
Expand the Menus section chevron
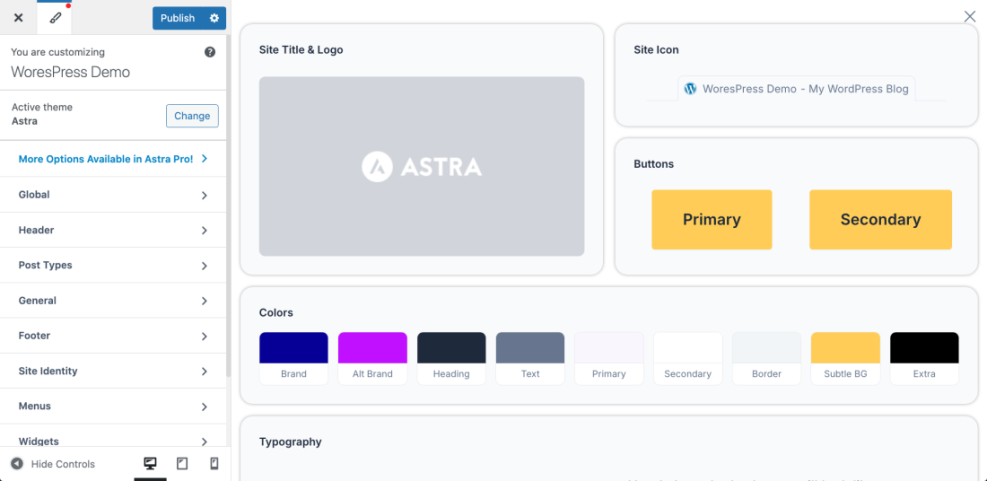tap(204, 407)
